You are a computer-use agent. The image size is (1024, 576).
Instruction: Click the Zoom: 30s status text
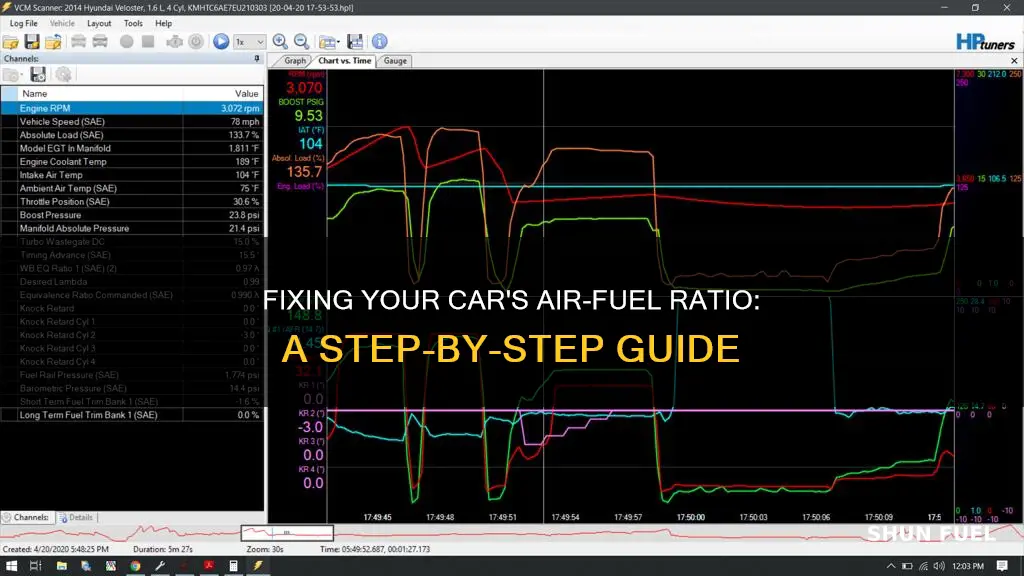coord(264,549)
